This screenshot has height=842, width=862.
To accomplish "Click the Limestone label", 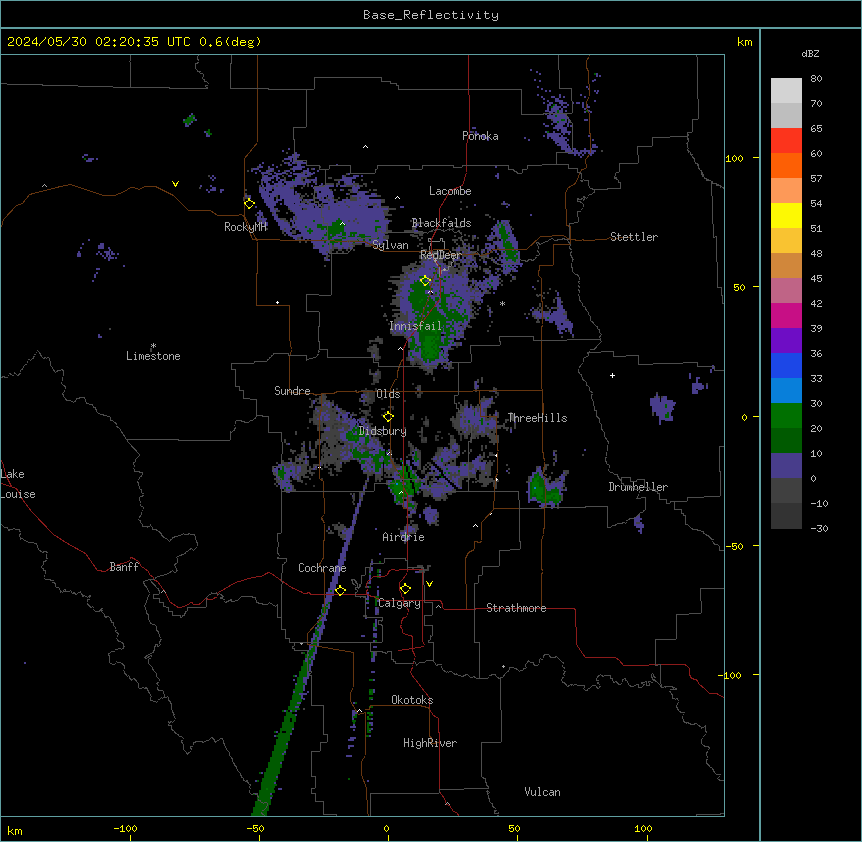I will coord(153,356).
